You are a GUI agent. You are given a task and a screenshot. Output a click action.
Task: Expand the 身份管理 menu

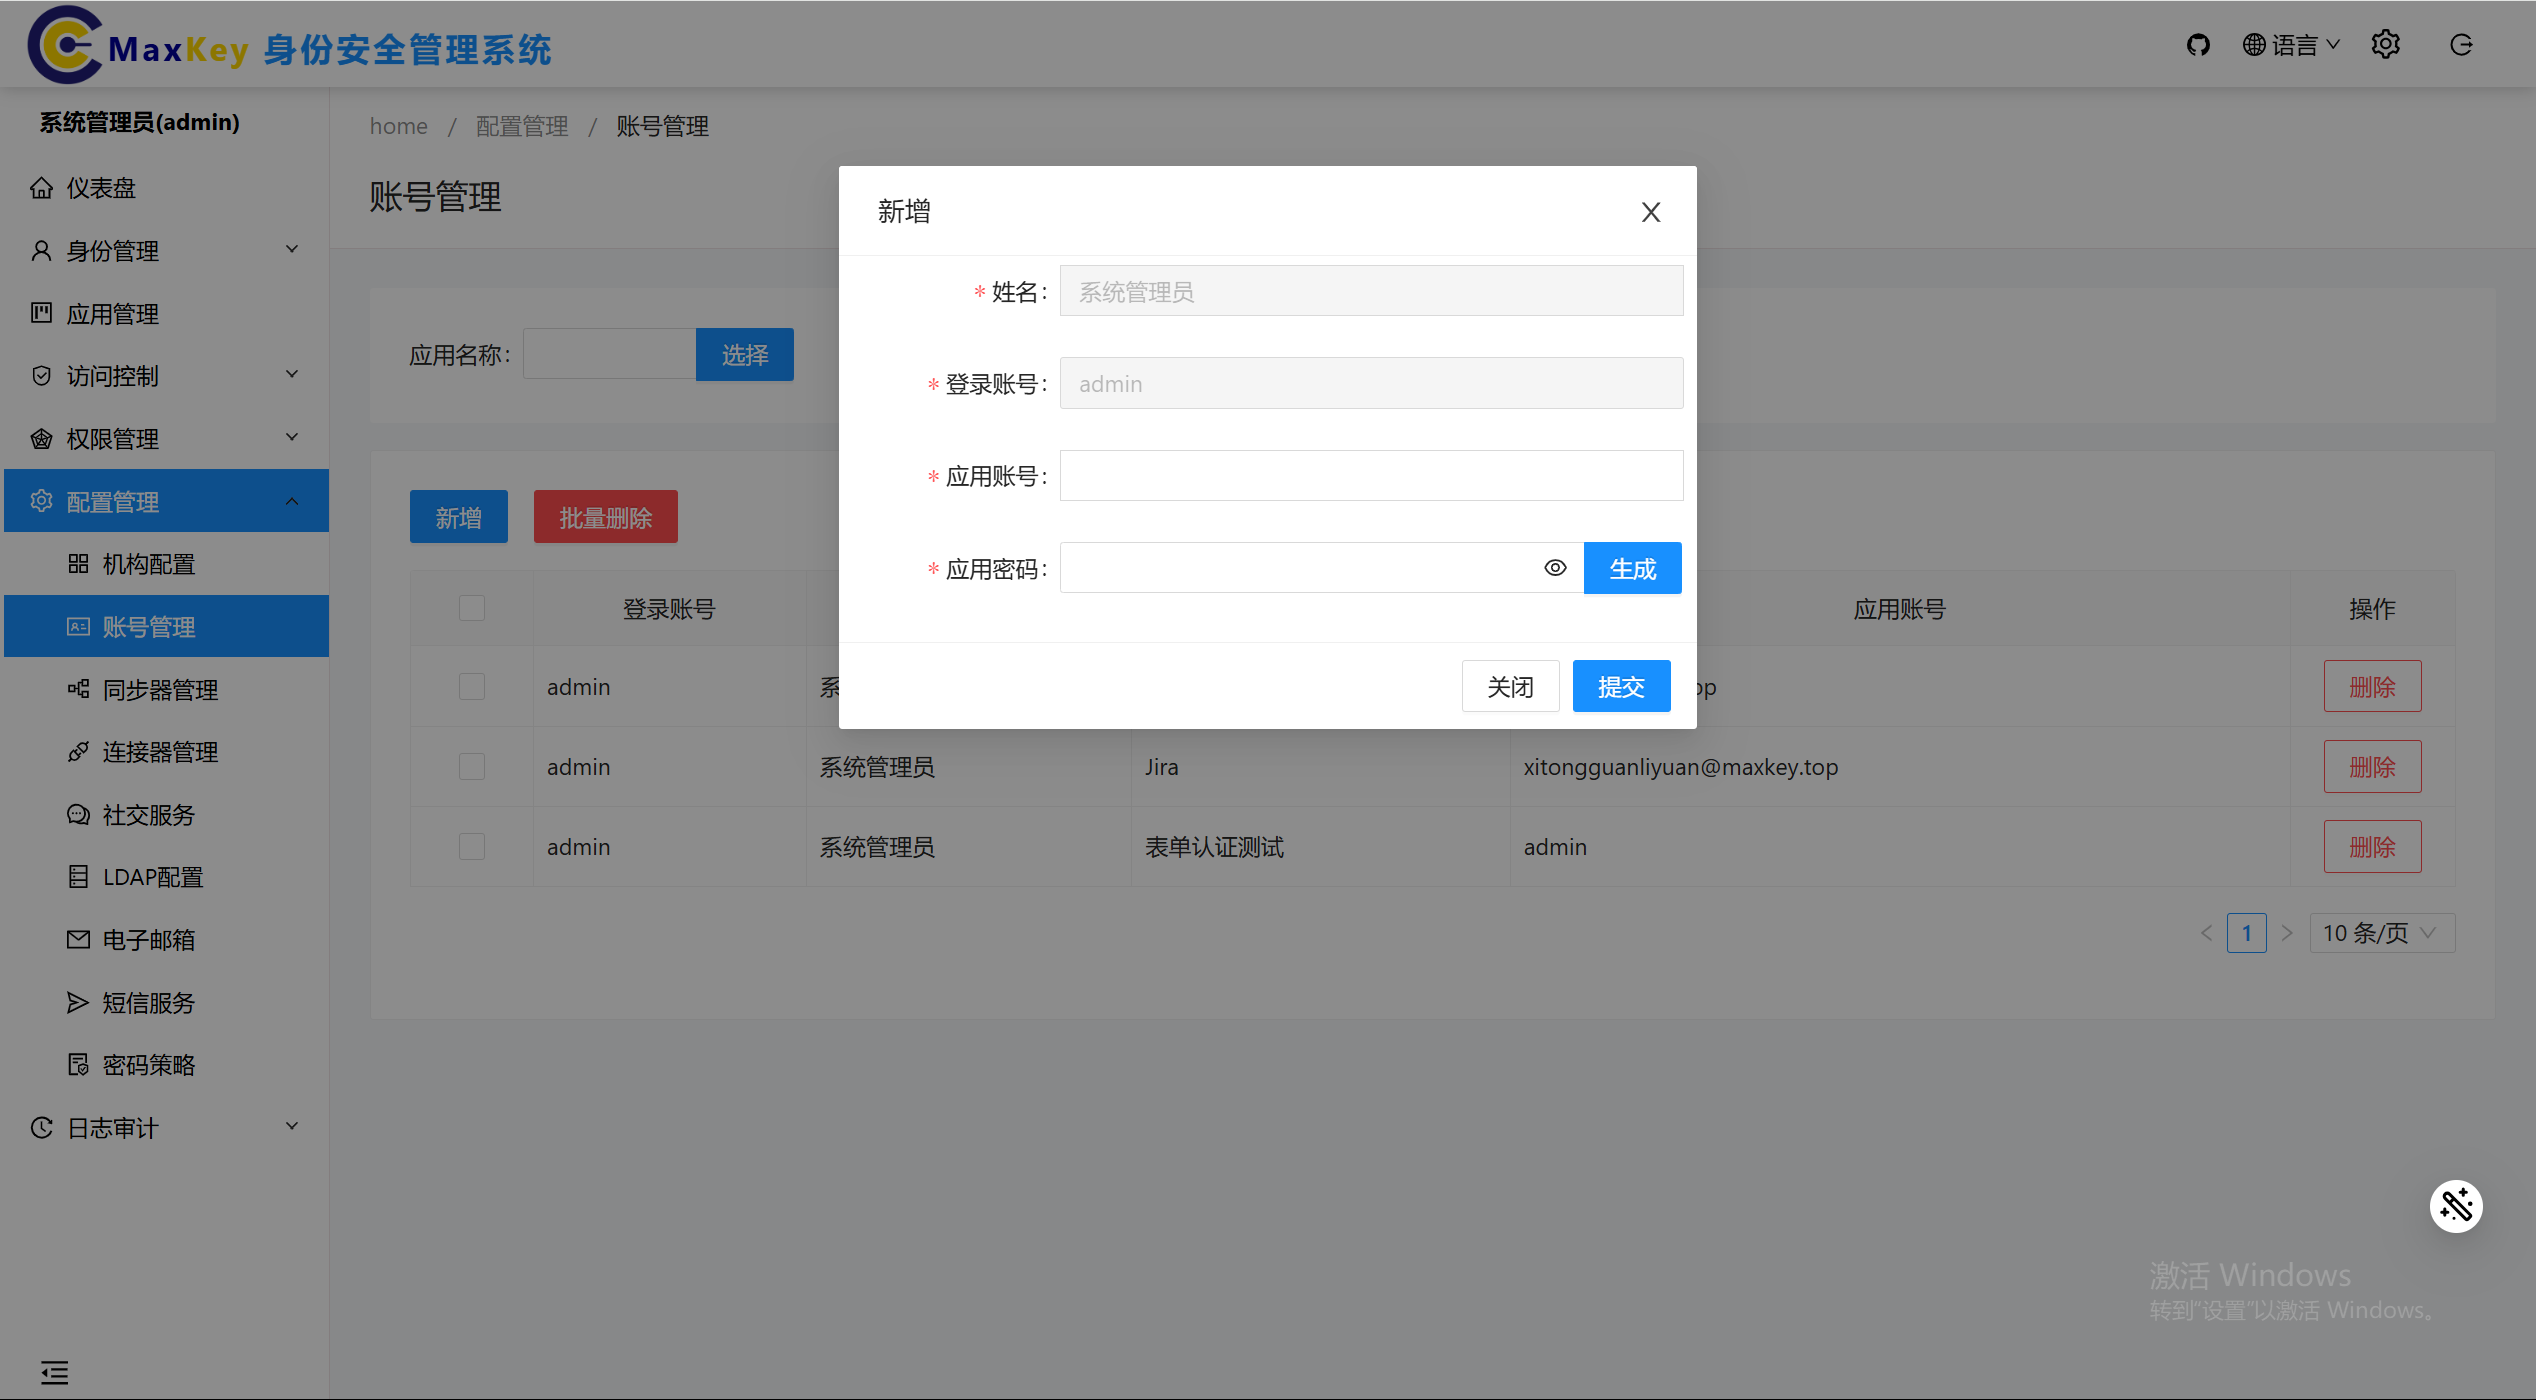pyautogui.click(x=111, y=250)
